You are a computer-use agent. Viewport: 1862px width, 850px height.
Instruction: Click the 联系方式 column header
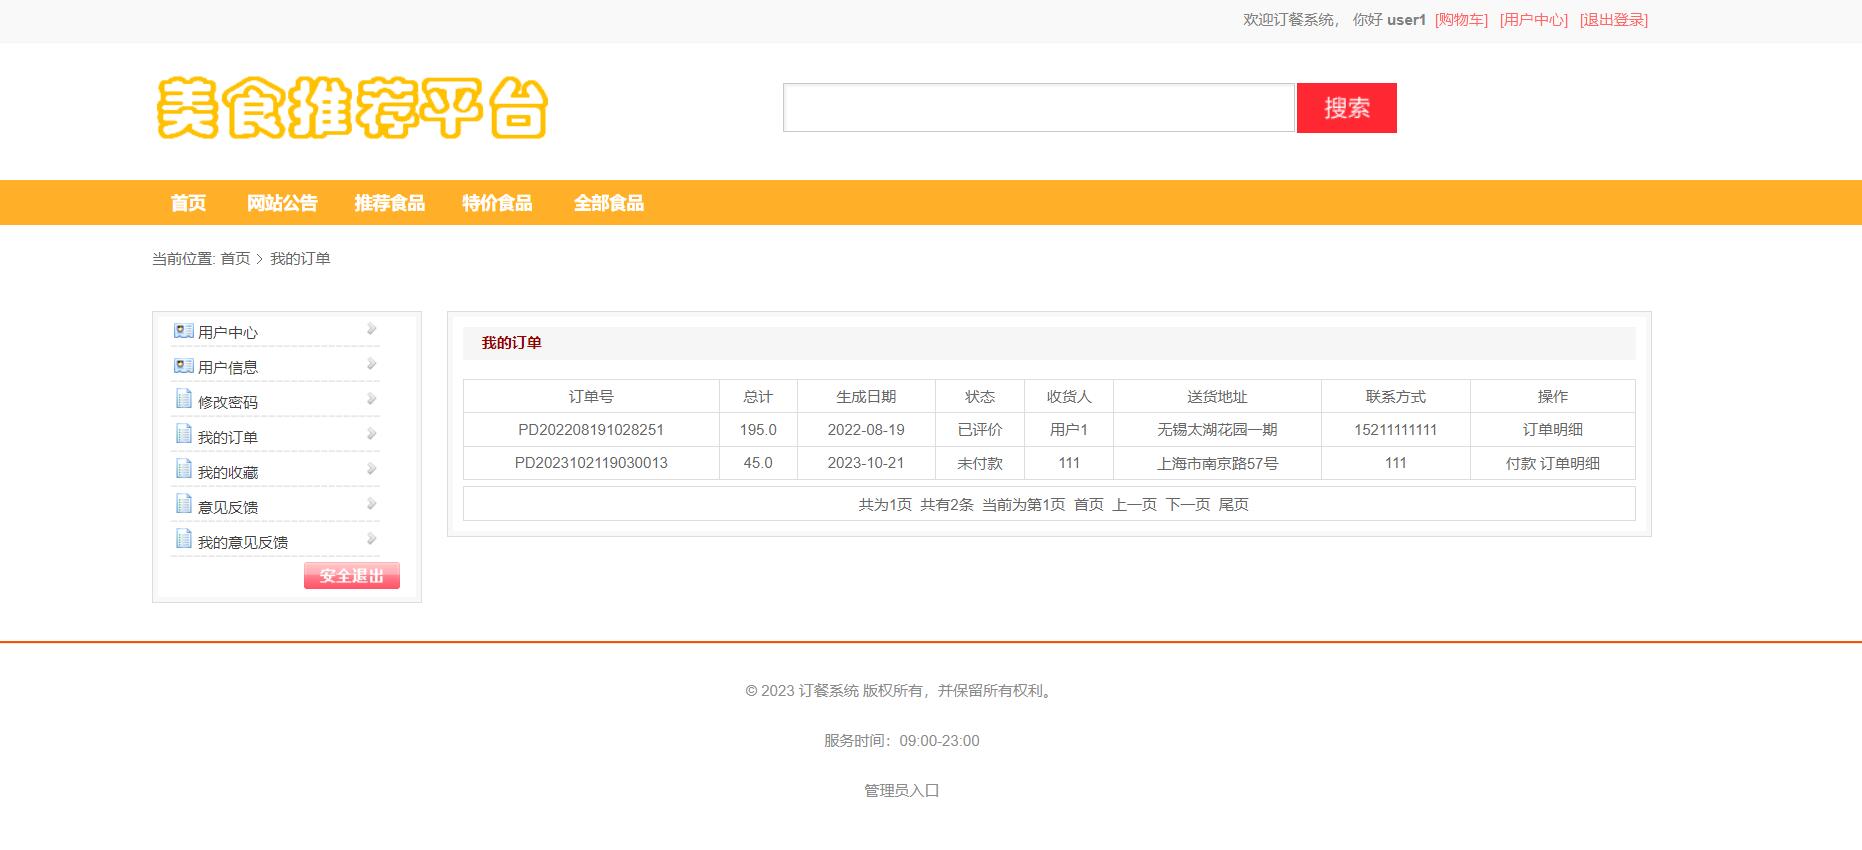pyautogui.click(x=1396, y=397)
